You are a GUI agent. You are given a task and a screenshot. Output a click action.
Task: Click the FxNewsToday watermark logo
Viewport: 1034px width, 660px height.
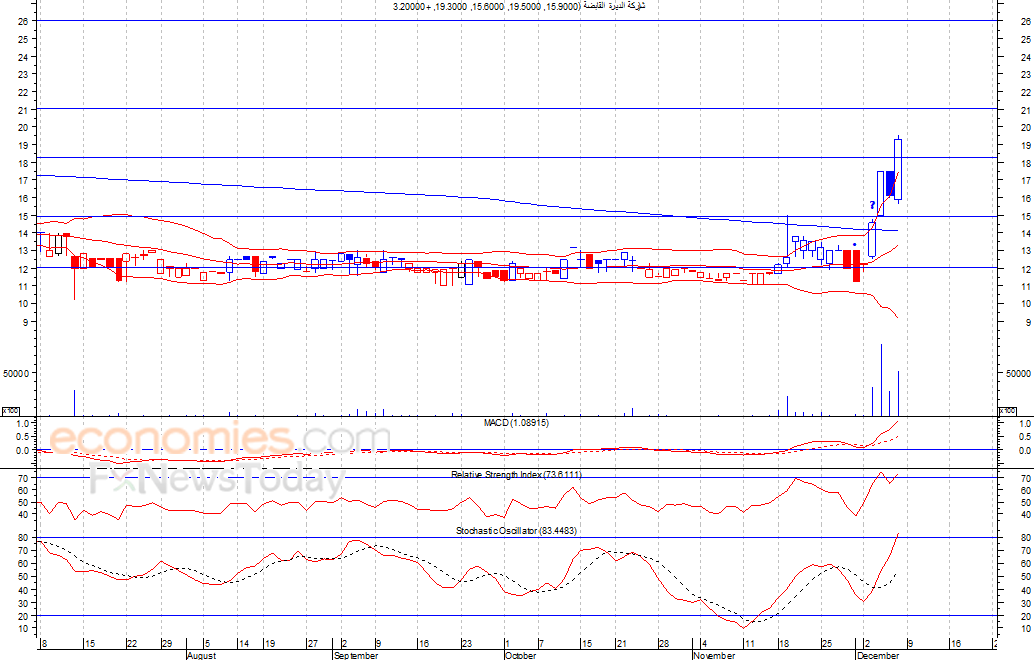pyautogui.click(x=216, y=480)
